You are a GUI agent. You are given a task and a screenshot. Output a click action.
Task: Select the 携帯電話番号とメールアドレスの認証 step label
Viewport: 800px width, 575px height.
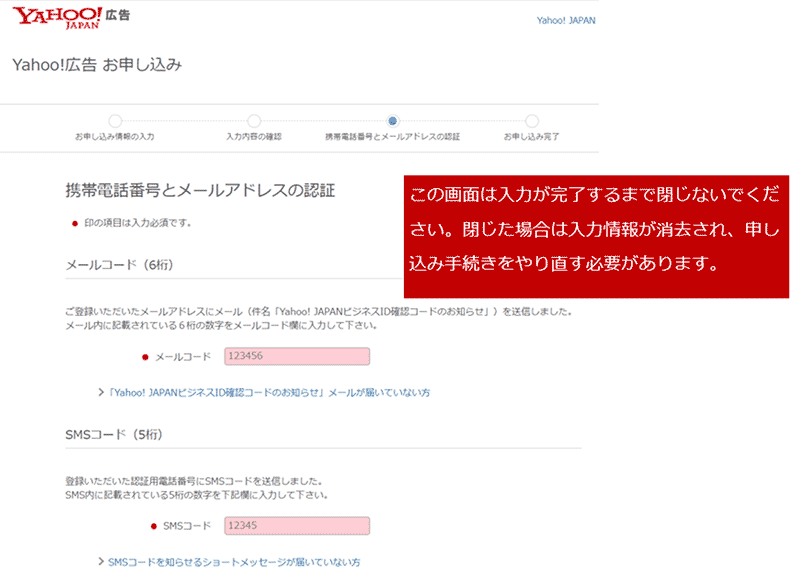pos(393,136)
